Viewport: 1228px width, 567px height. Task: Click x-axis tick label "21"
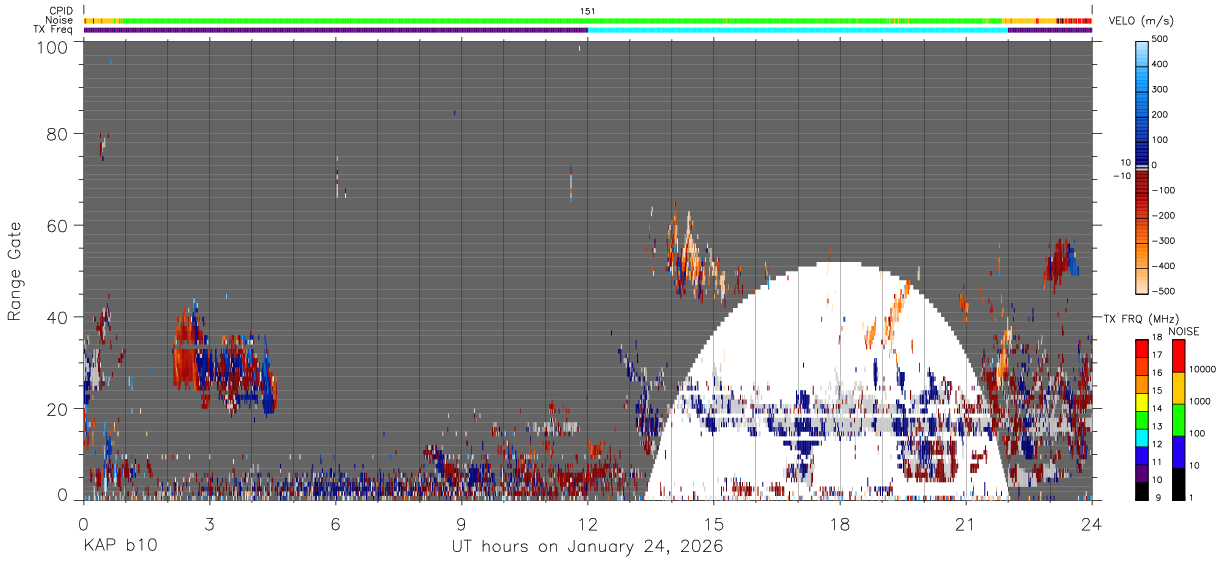[x=966, y=523]
